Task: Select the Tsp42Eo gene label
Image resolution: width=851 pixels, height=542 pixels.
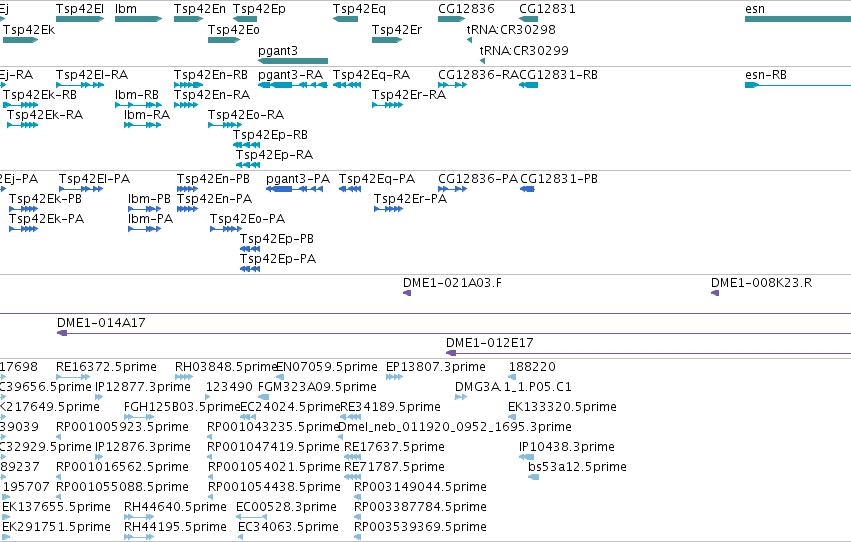Action: [233, 29]
